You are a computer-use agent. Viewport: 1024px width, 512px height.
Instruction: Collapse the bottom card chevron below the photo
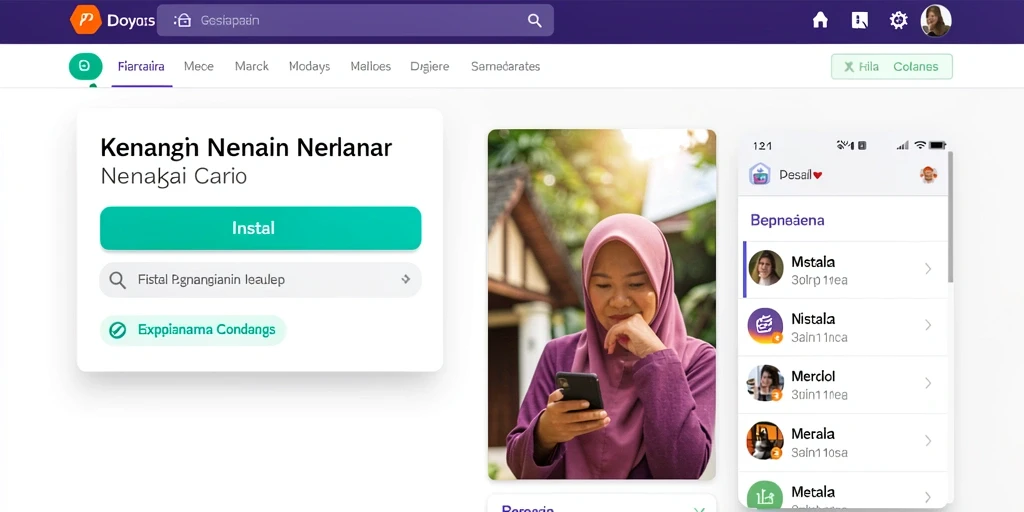pos(699,509)
